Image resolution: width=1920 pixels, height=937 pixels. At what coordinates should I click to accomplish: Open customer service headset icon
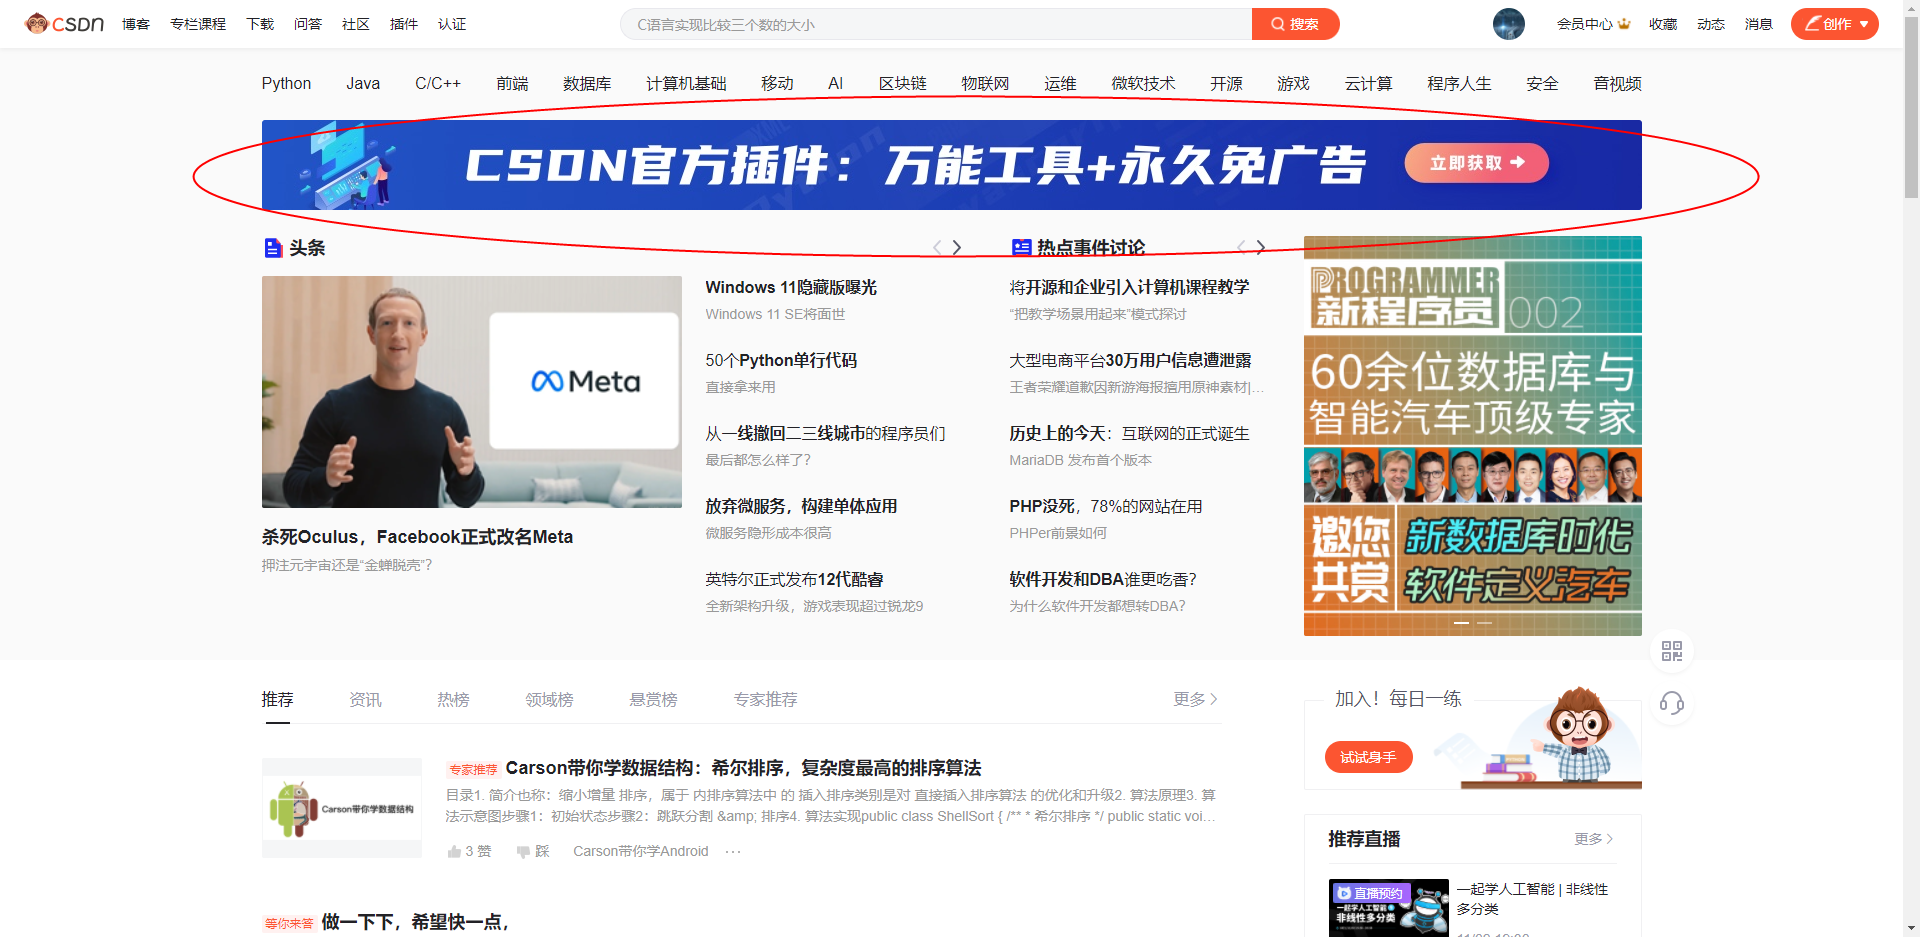(1671, 703)
